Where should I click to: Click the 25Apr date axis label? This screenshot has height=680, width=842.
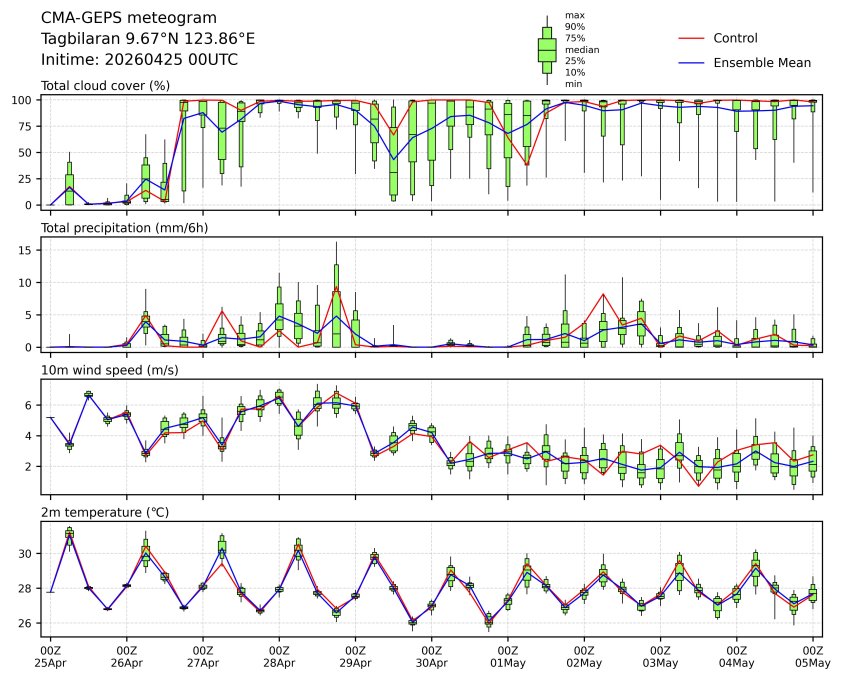tap(50, 662)
